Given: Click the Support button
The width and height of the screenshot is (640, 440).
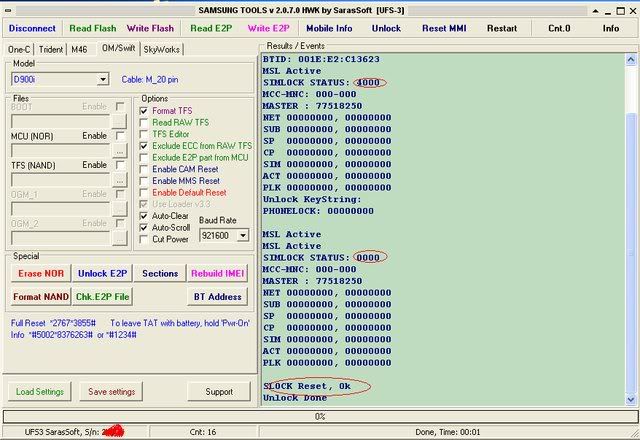Looking at the screenshot, I should tap(219, 391).
